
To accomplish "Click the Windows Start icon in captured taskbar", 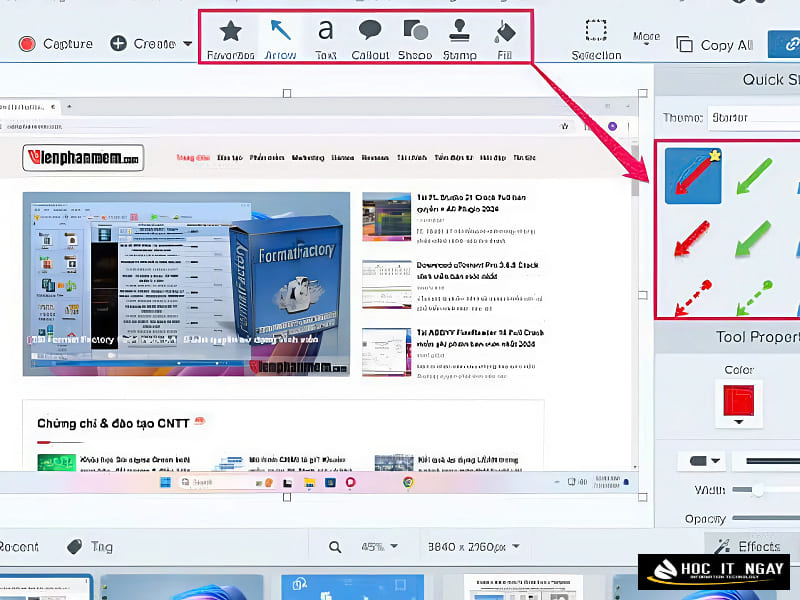I will click(x=165, y=482).
